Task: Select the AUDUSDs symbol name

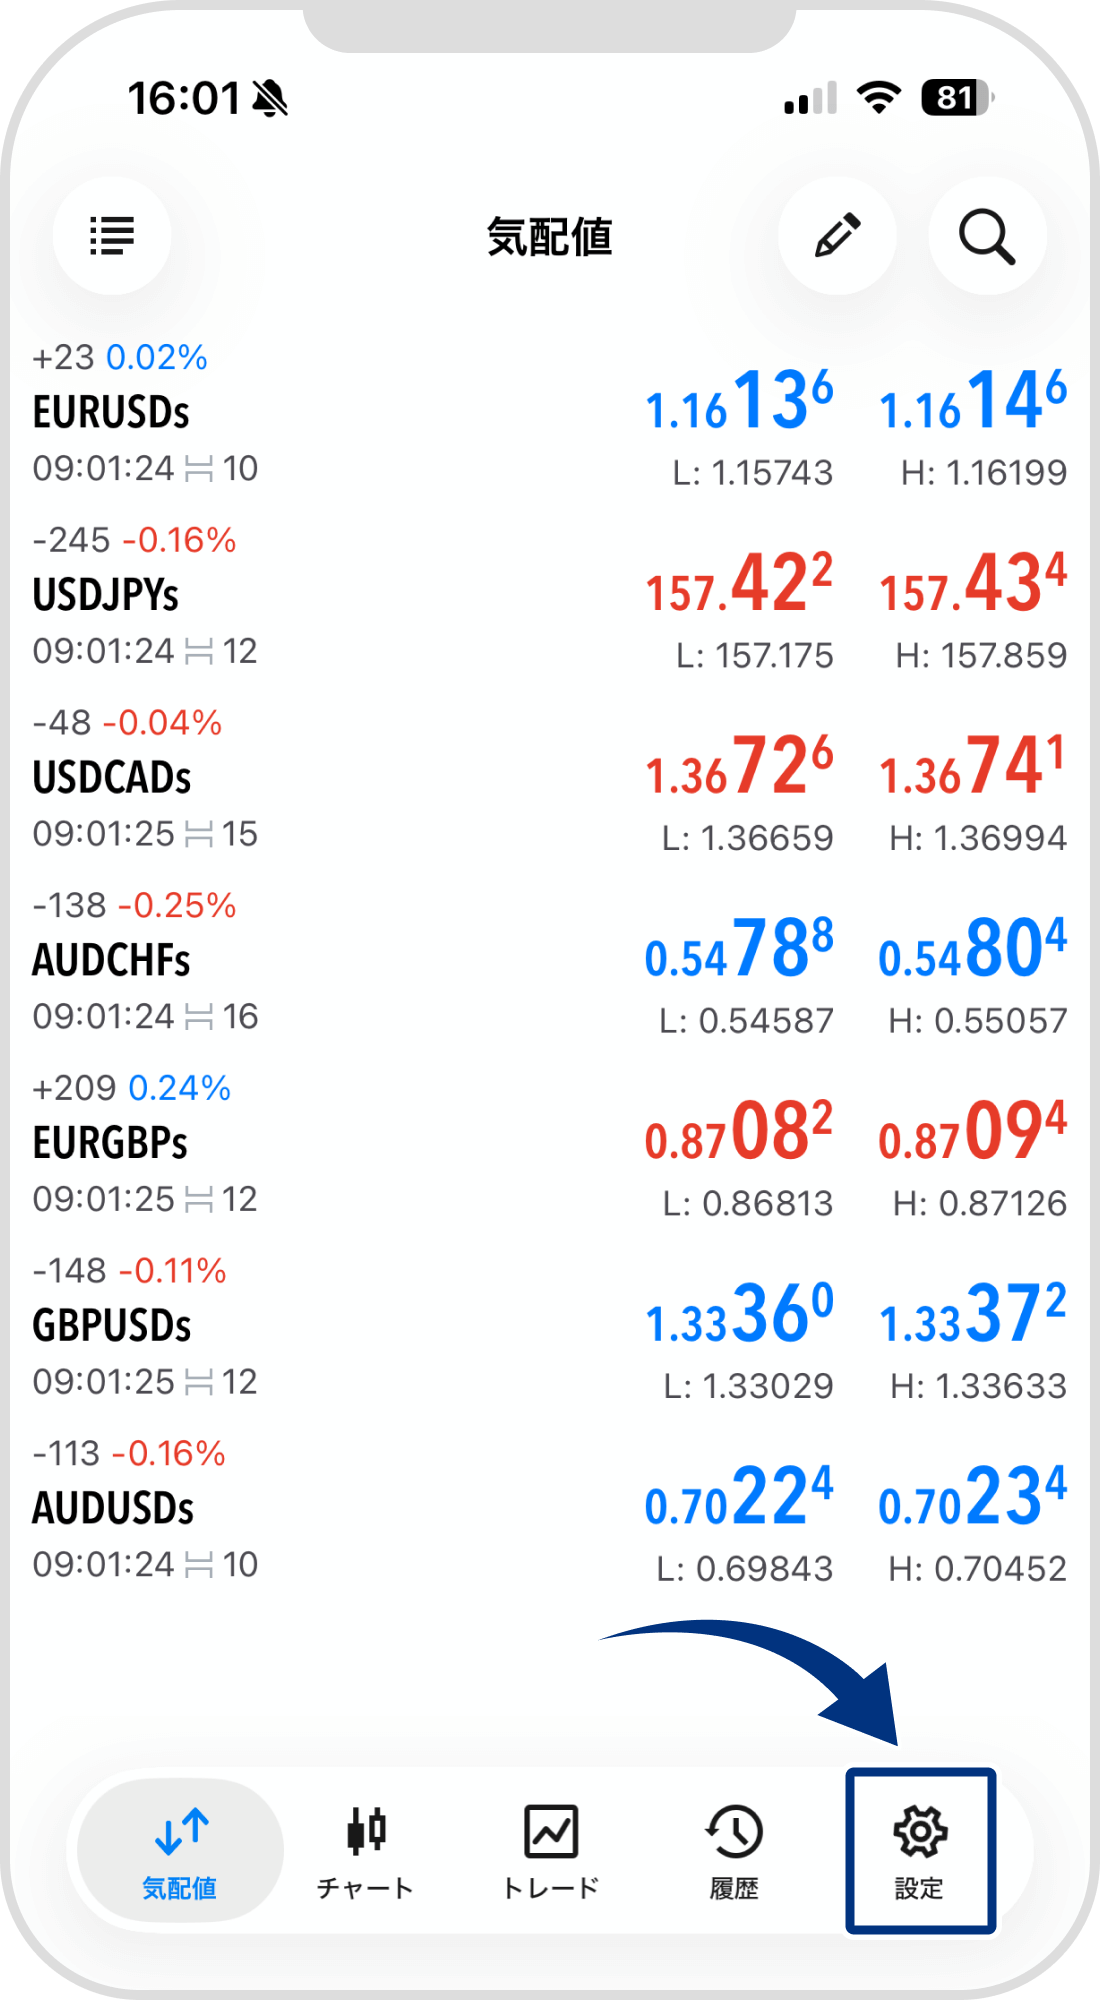Action: click(113, 1508)
